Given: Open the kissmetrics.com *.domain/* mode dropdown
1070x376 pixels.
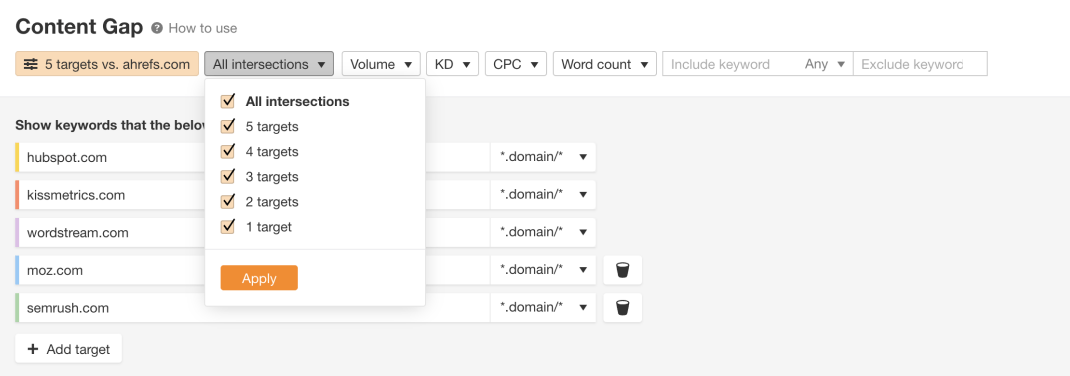Looking at the screenshot, I should pyautogui.click(x=543, y=195).
